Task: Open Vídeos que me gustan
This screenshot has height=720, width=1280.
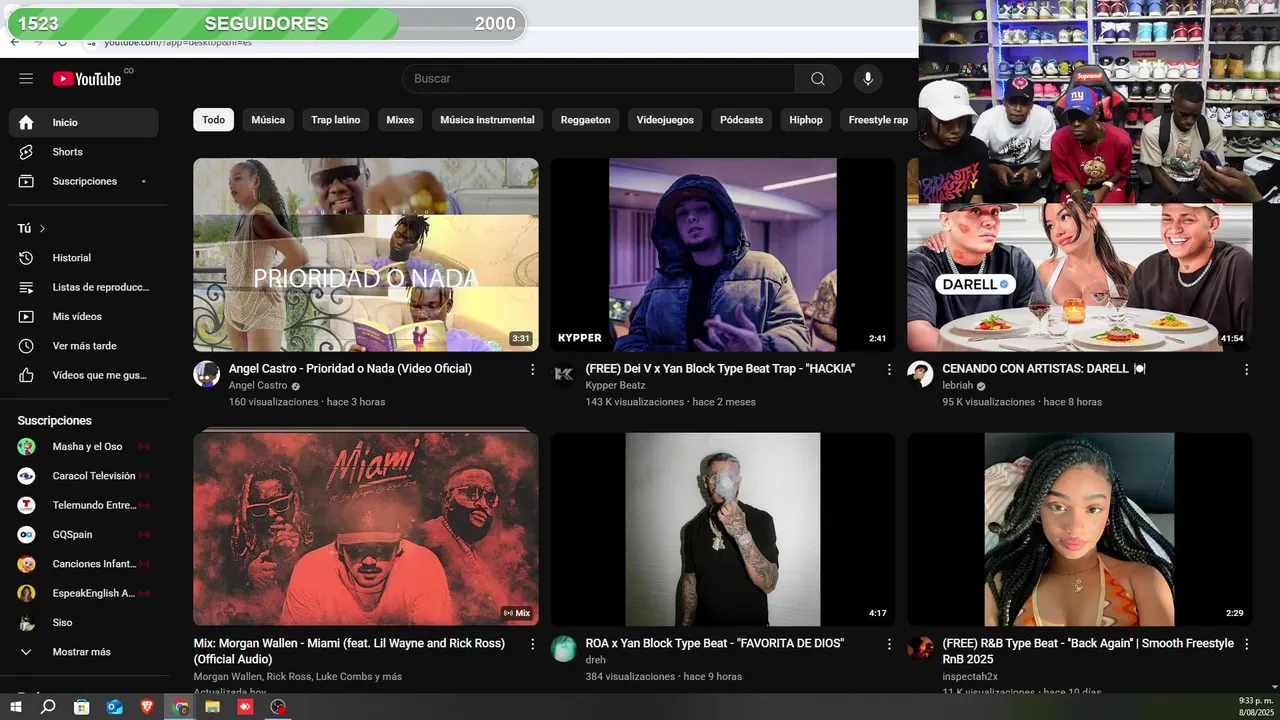Action: coord(84,375)
